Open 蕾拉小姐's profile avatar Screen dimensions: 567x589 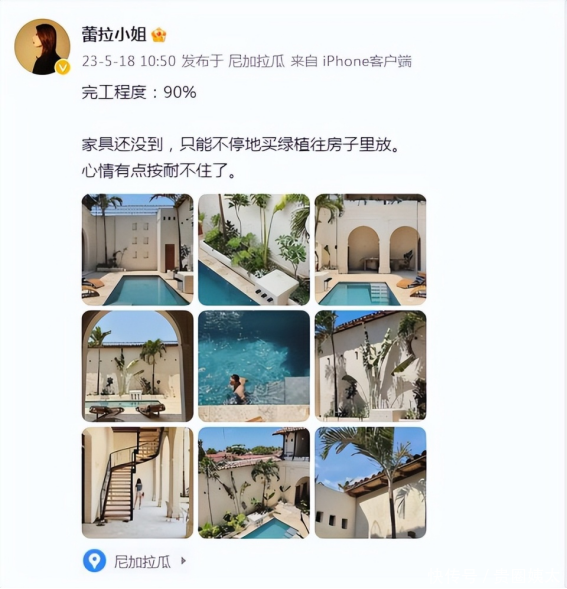click(x=42, y=47)
